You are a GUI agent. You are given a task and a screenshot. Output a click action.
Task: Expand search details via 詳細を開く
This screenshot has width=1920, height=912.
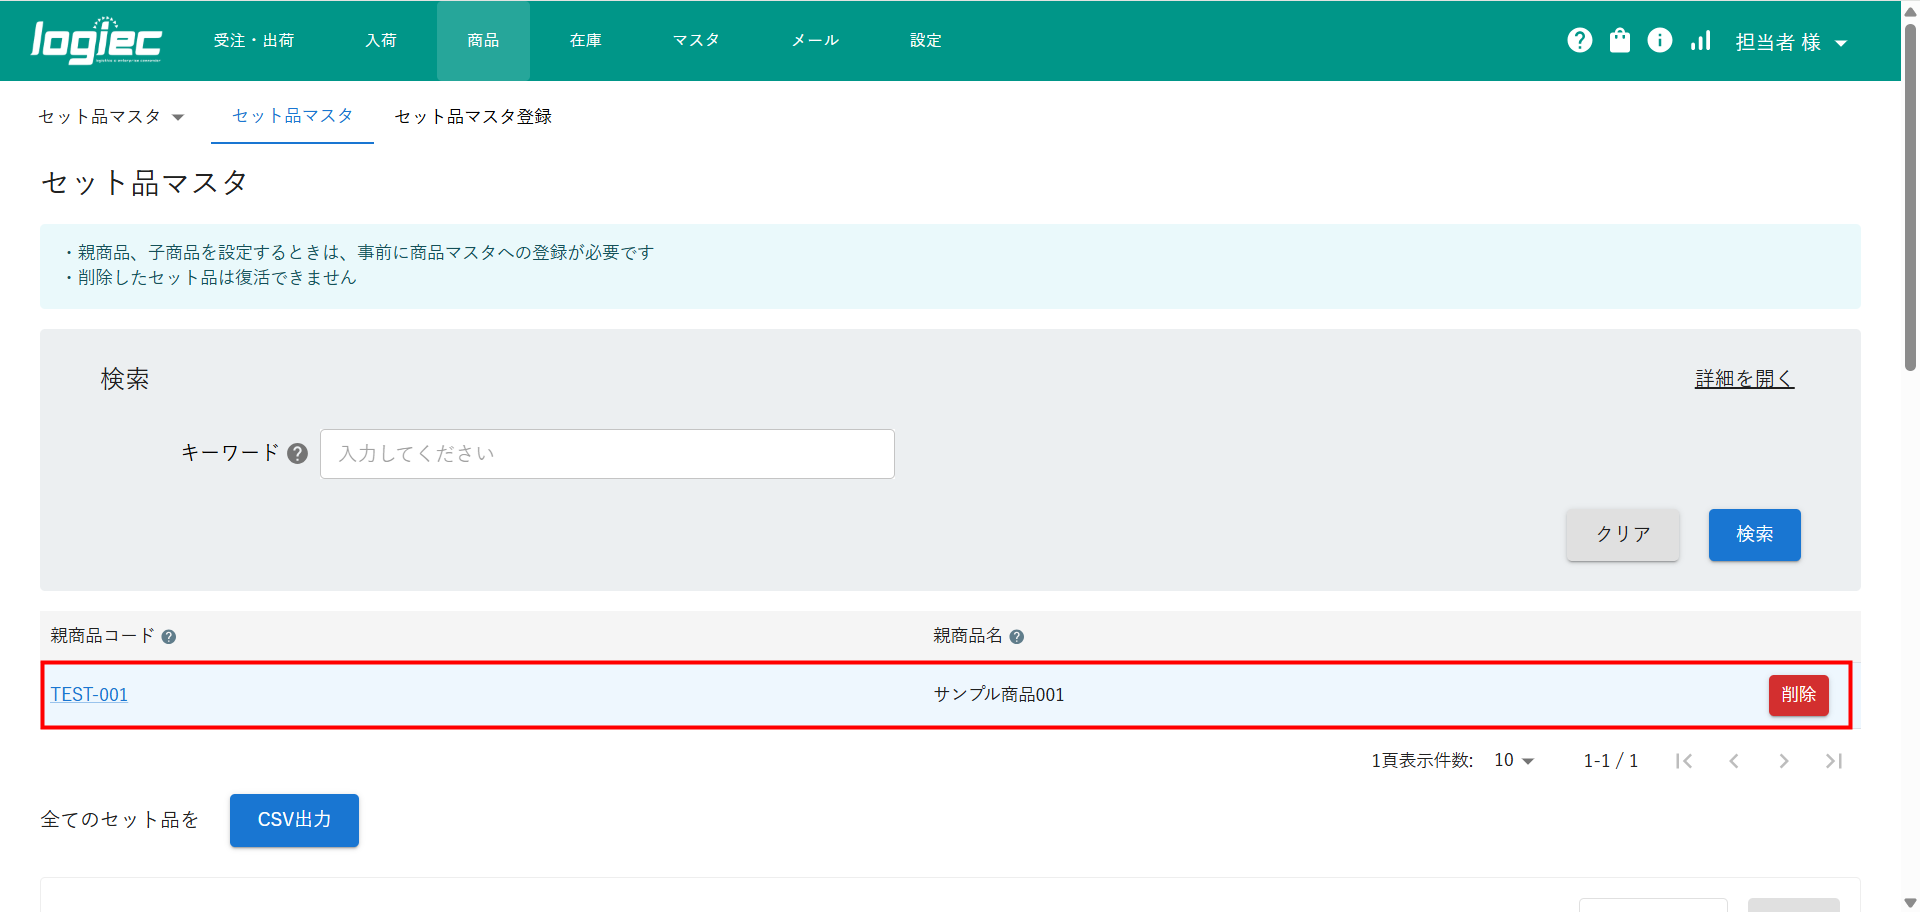[1744, 379]
